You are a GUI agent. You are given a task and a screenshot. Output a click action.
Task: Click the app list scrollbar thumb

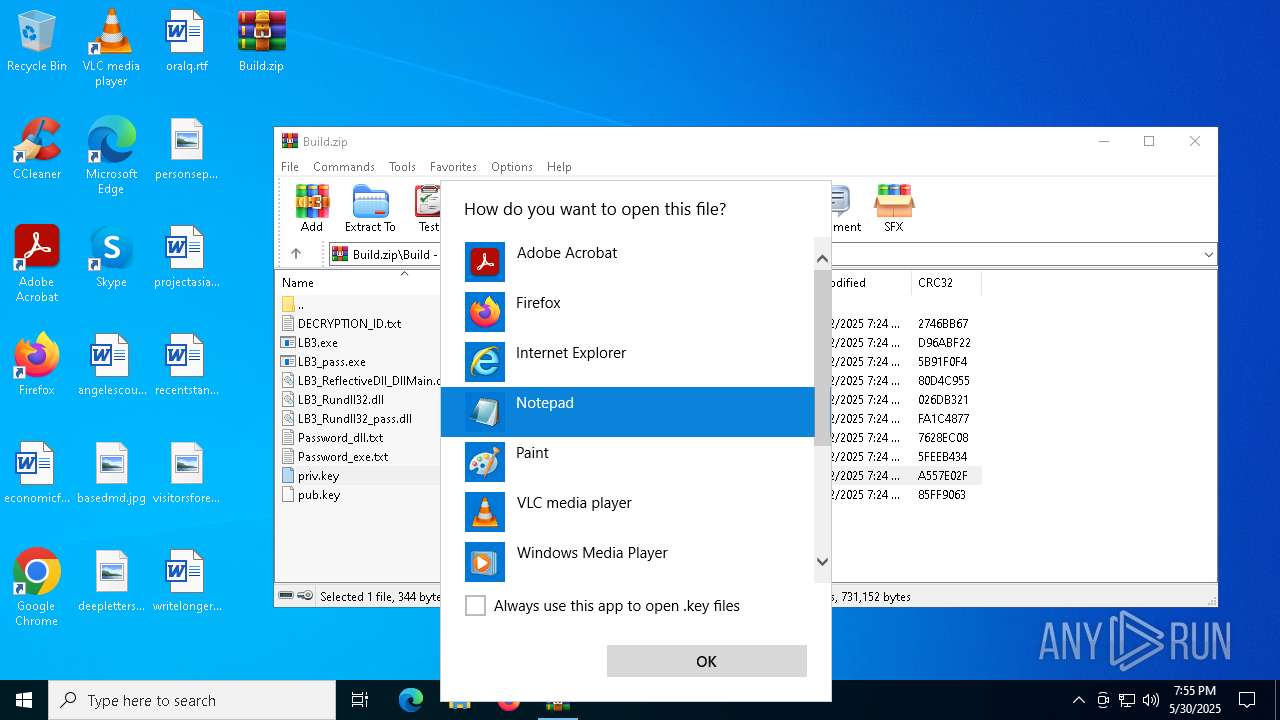click(x=822, y=358)
